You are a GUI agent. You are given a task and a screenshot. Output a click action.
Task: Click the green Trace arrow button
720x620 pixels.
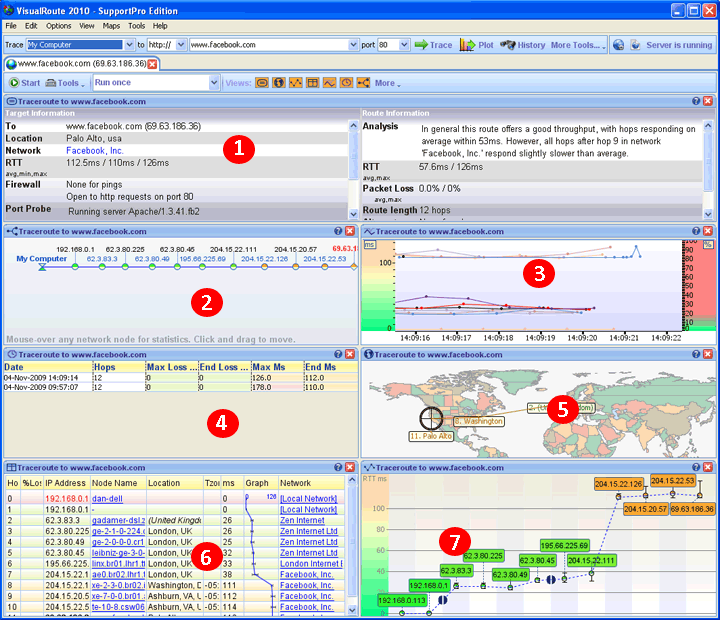point(433,45)
